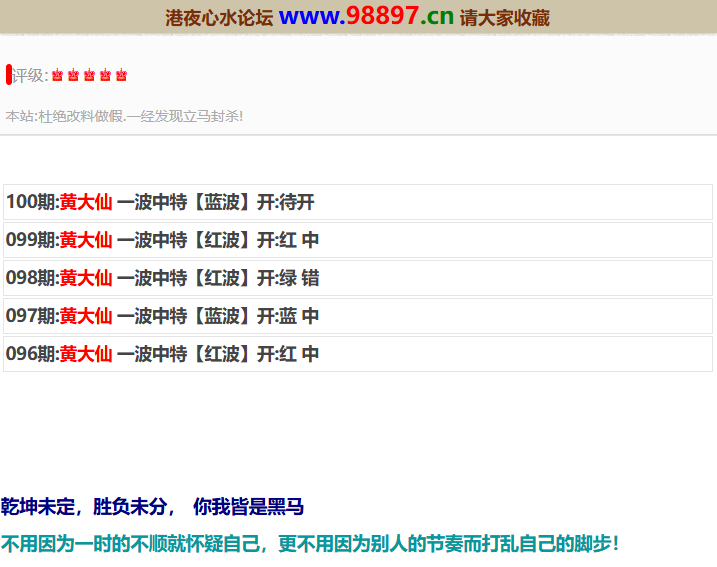Click the fifth crown rating icon
Screen dimensions: 717x567
pyautogui.click(x=121, y=76)
